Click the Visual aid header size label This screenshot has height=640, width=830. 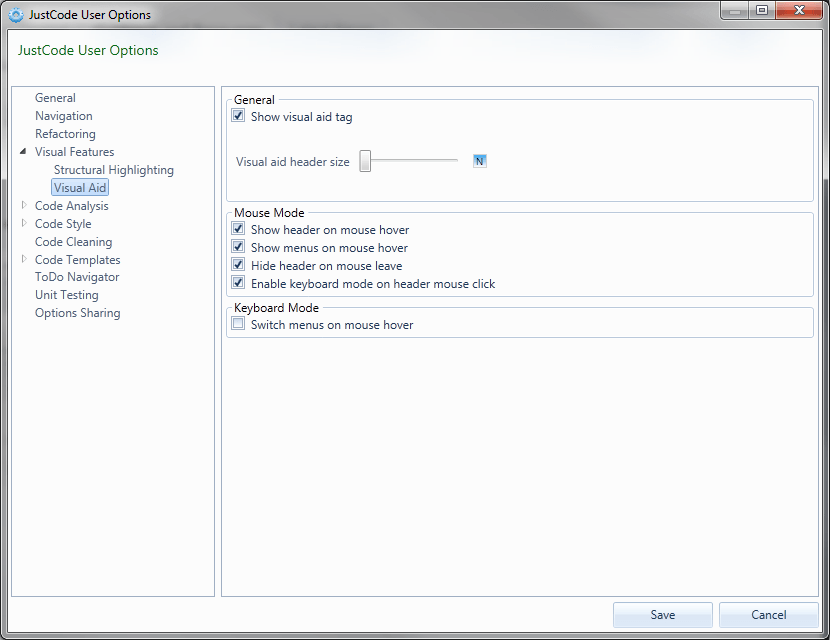point(293,162)
